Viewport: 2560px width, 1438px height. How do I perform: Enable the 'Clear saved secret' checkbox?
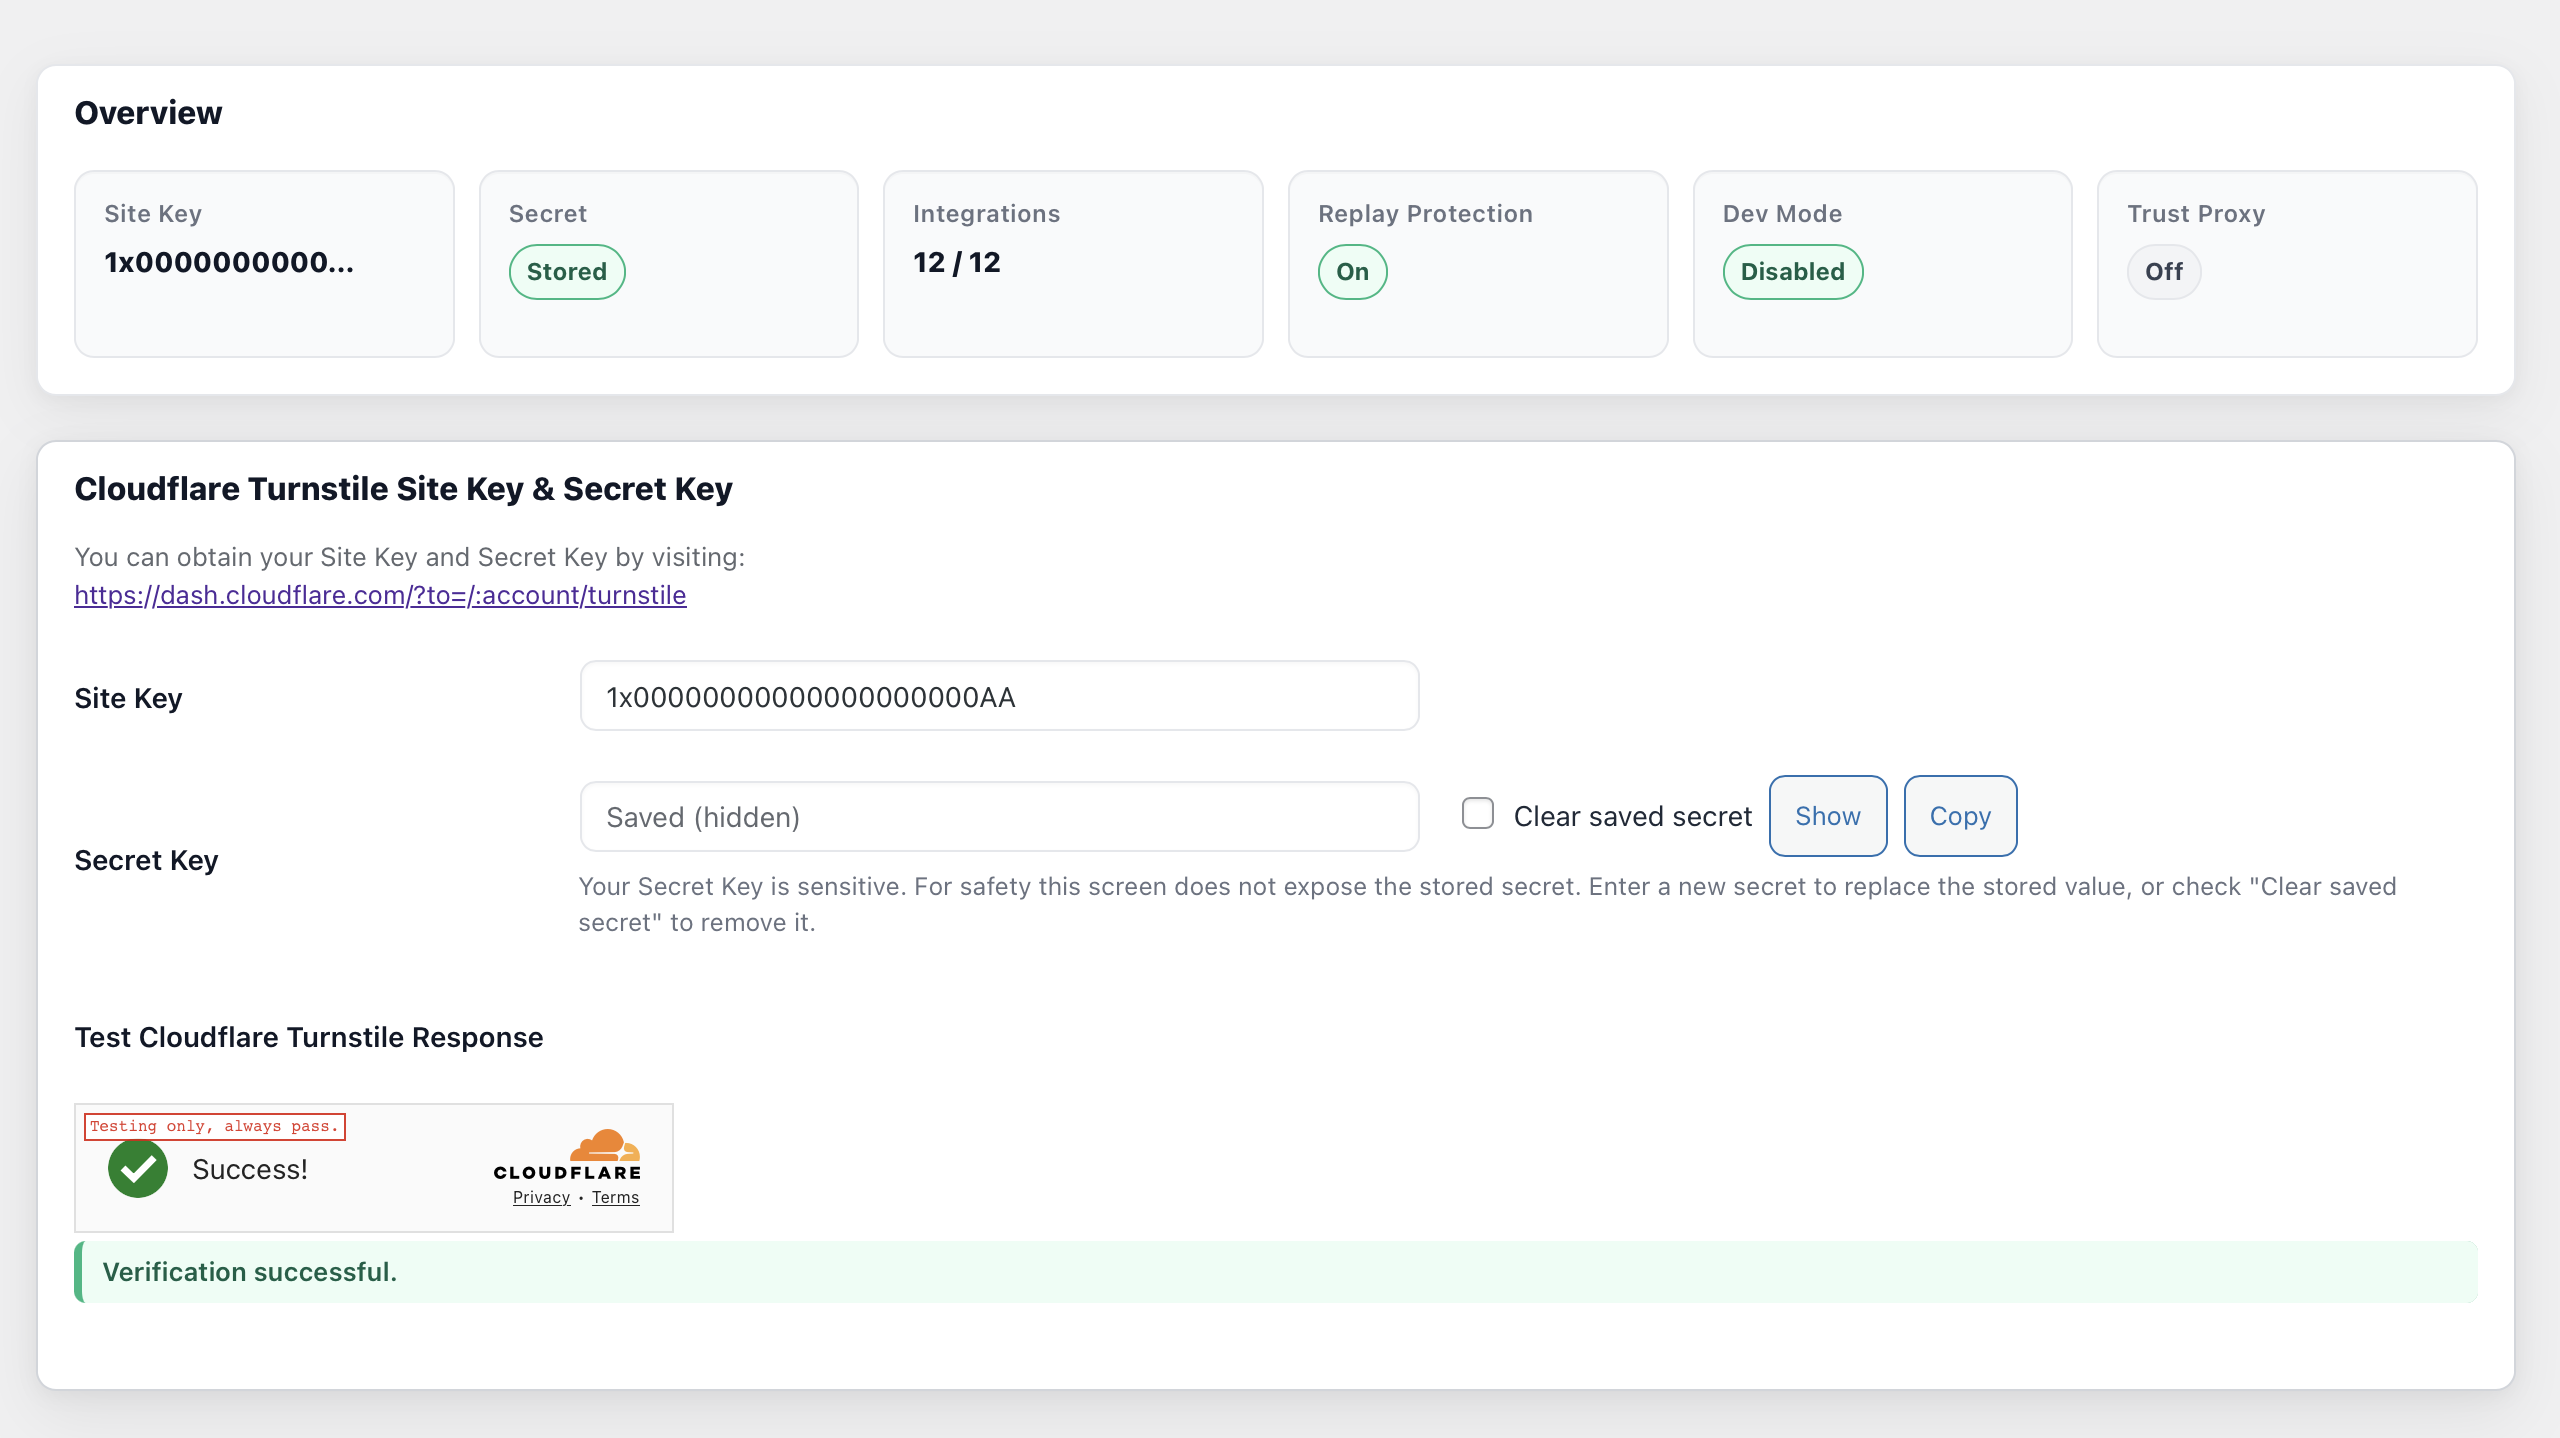pos(1477,814)
